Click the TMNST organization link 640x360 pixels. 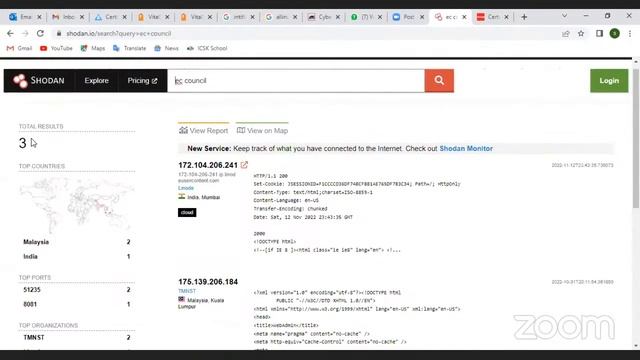click(x=187, y=291)
